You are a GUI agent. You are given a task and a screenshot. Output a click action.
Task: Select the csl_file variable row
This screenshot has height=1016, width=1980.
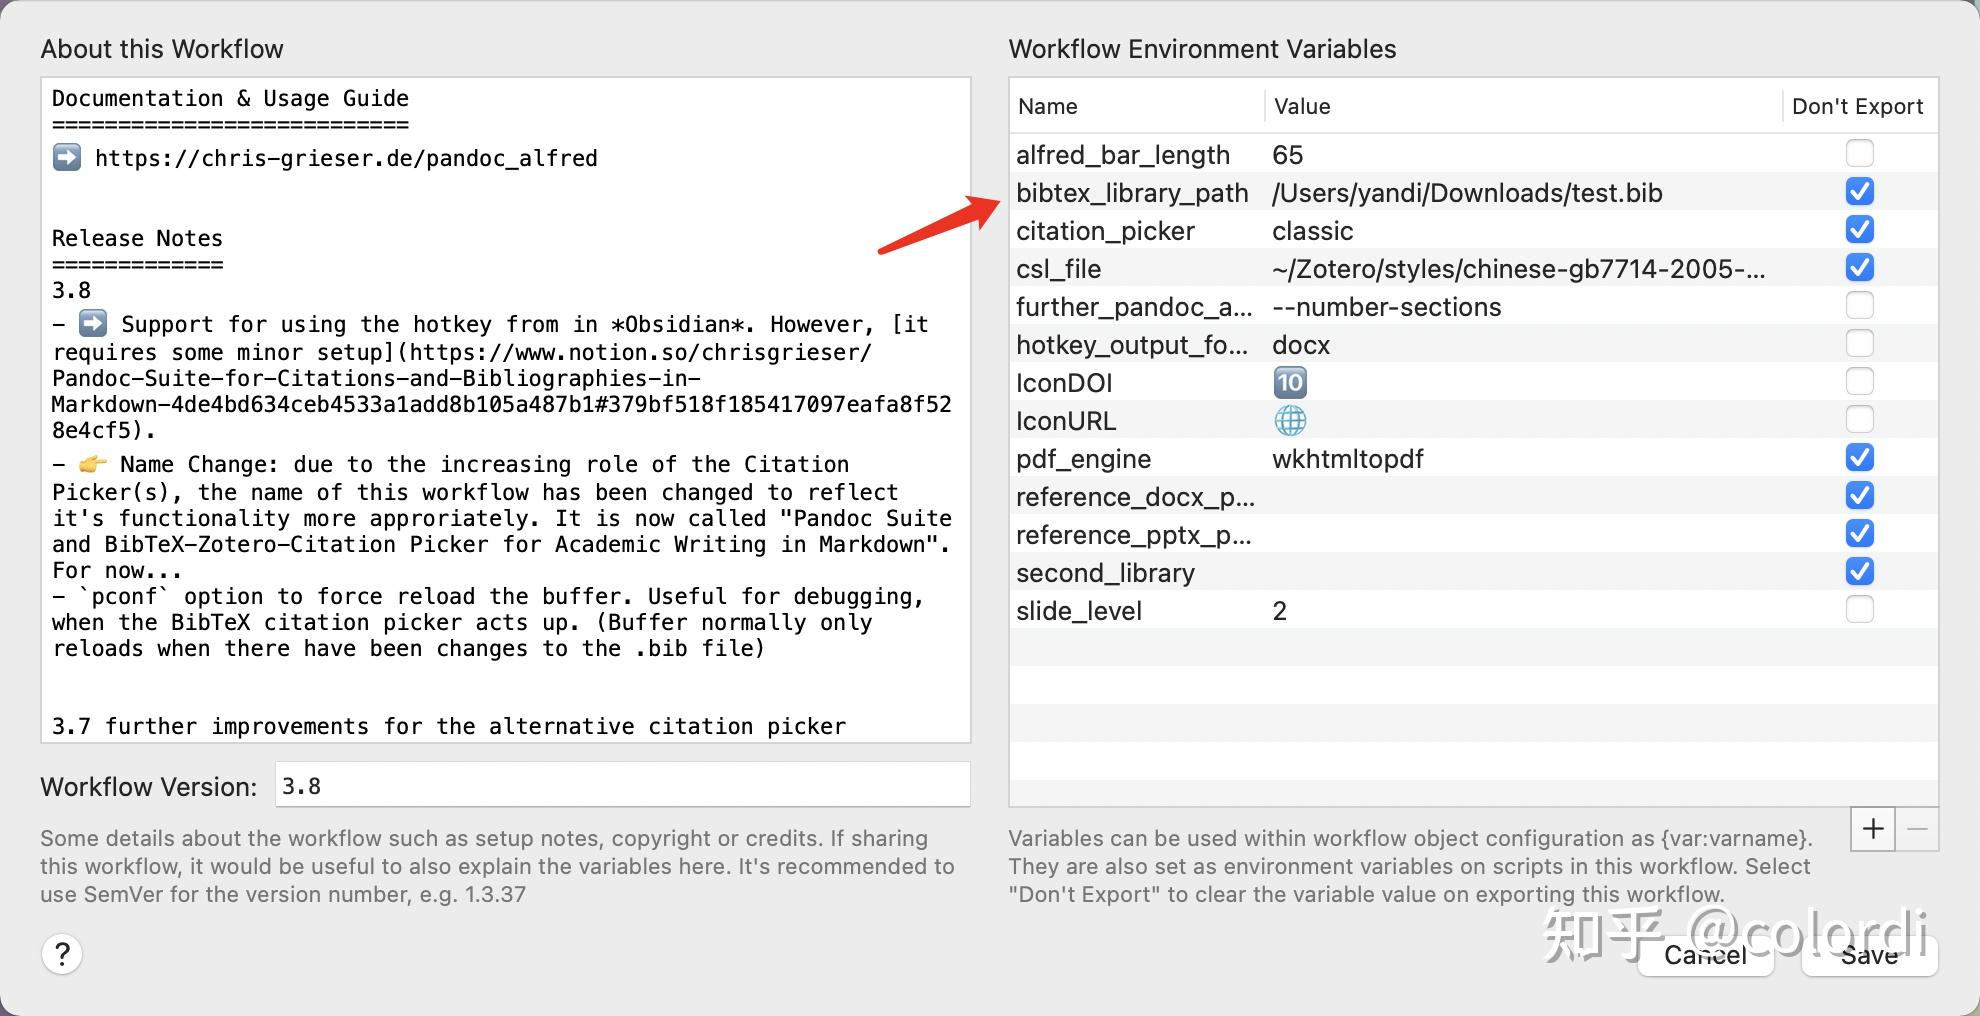coord(1058,269)
